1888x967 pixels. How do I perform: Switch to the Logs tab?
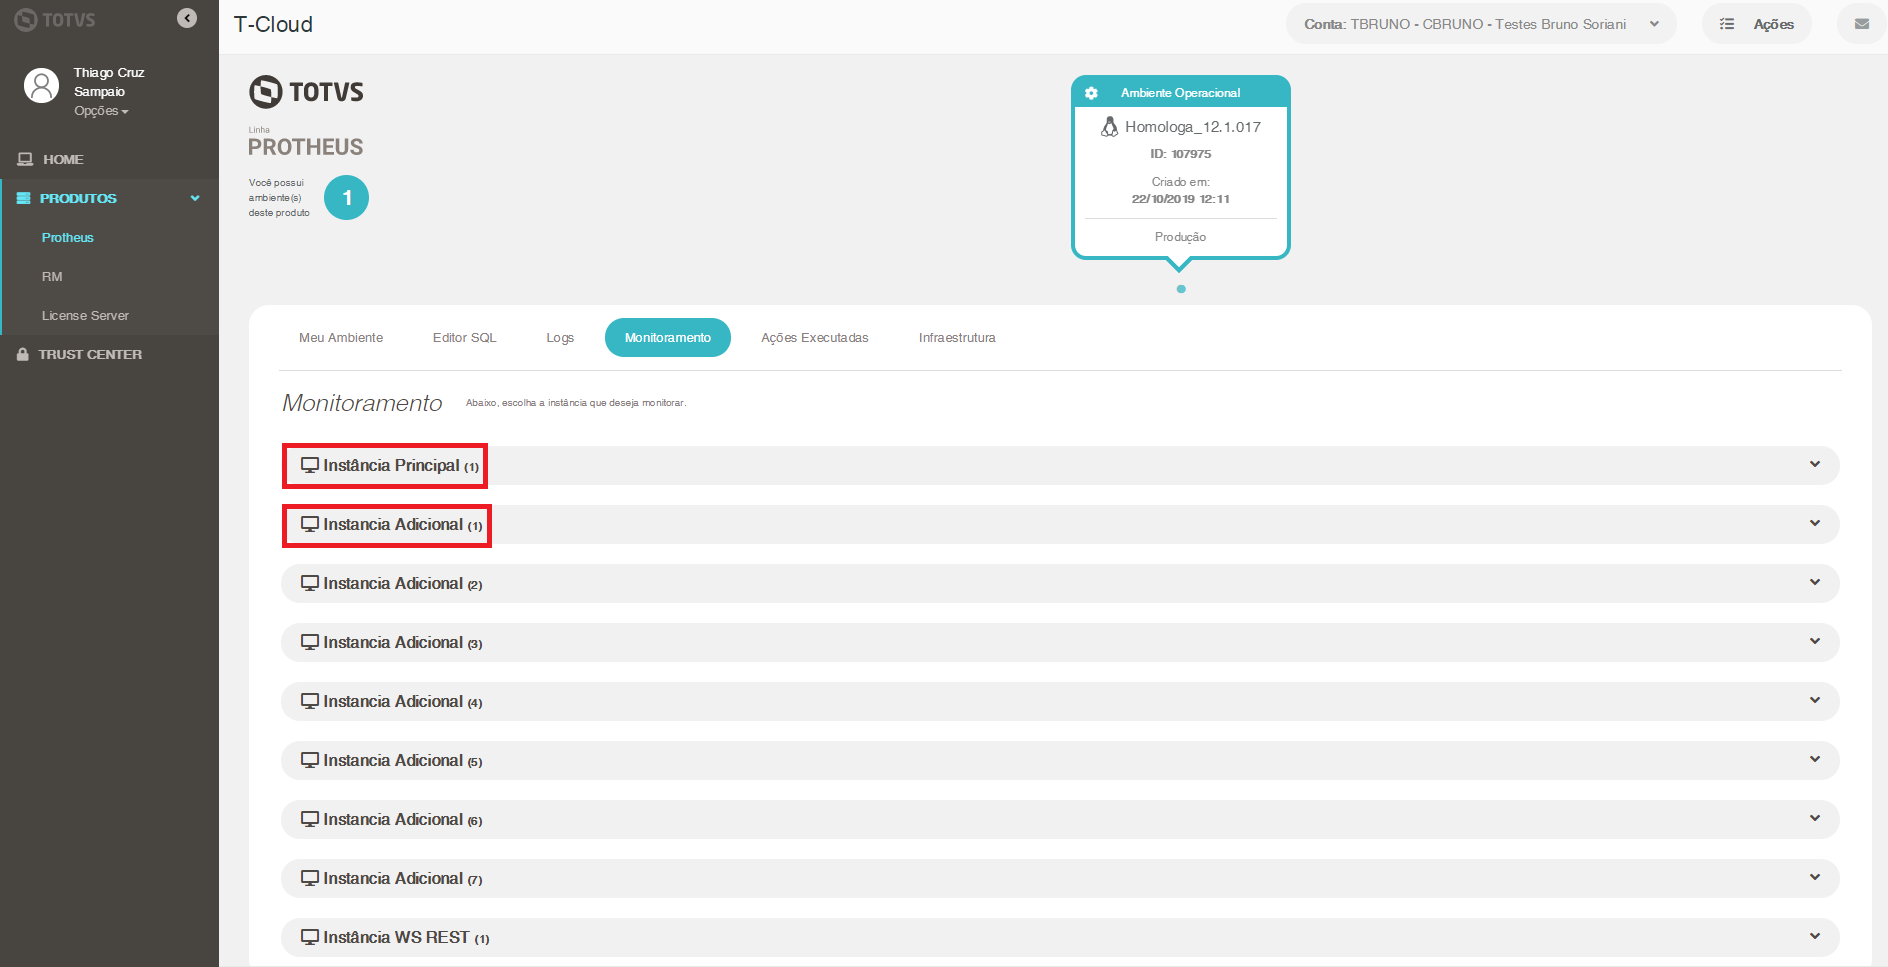click(560, 338)
